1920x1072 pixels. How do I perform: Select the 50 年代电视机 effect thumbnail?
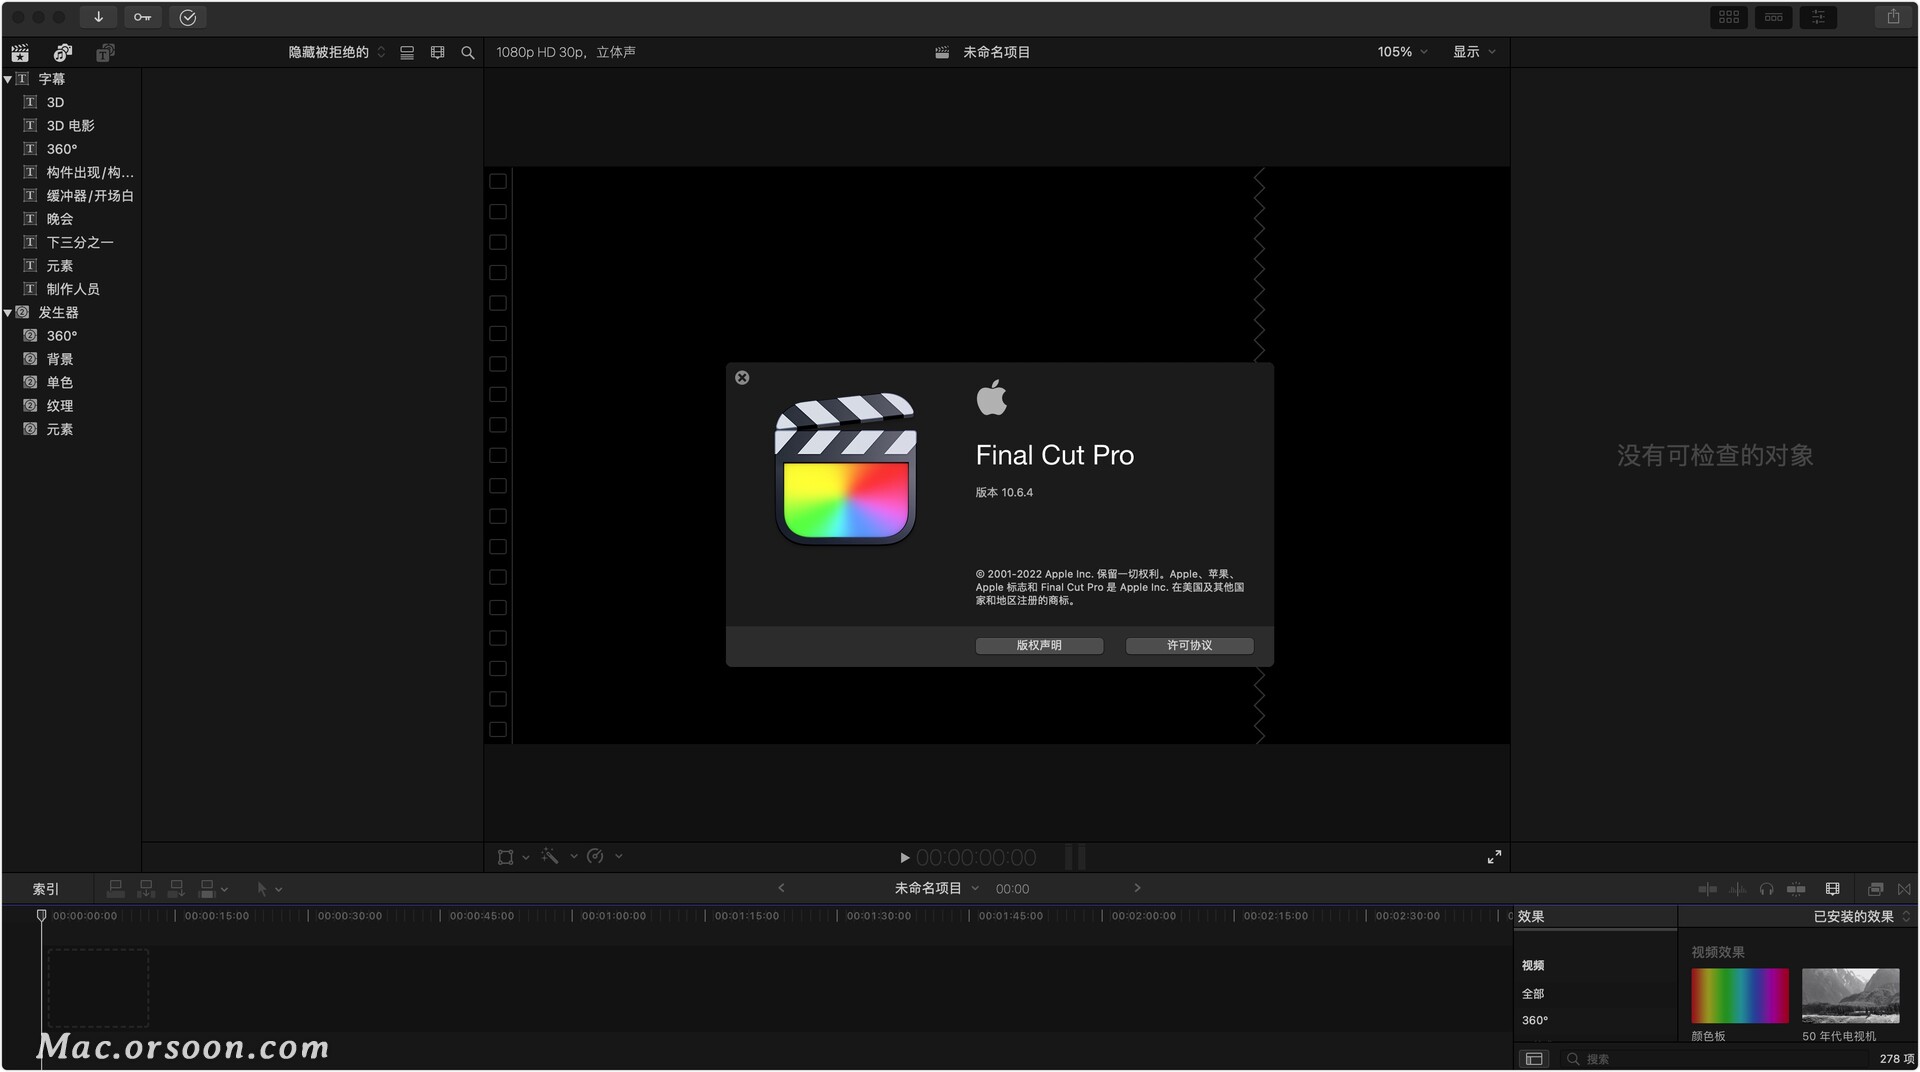pyautogui.click(x=1850, y=996)
